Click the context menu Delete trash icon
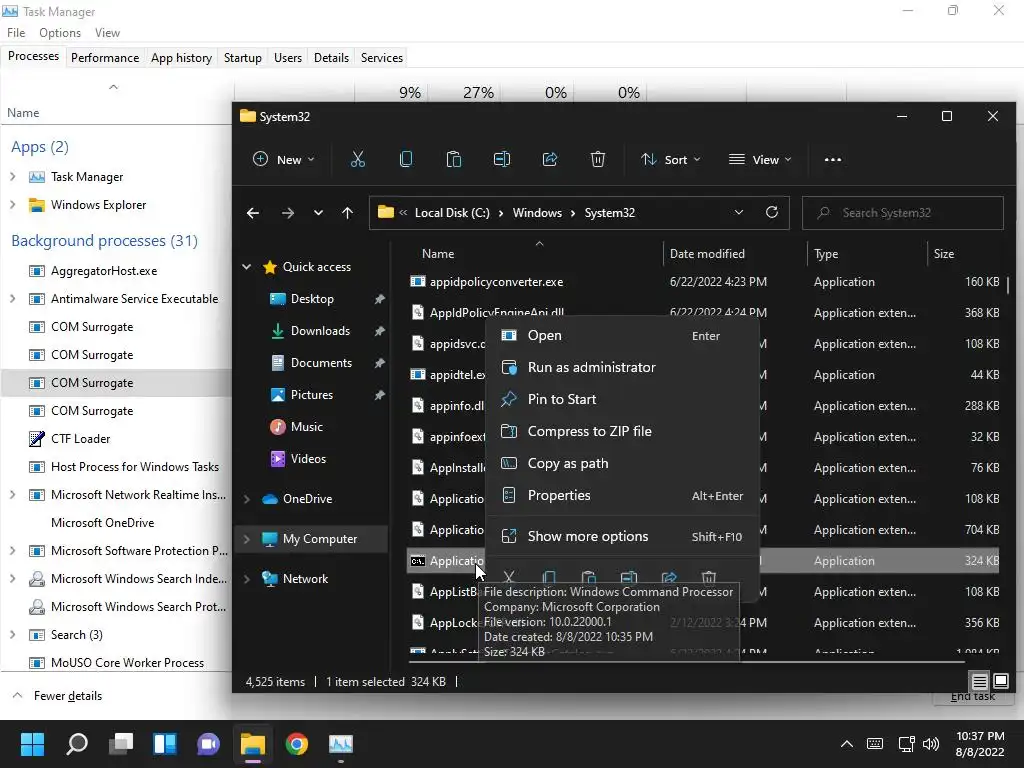The image size is (1024, 768). (x=709, y=577)
